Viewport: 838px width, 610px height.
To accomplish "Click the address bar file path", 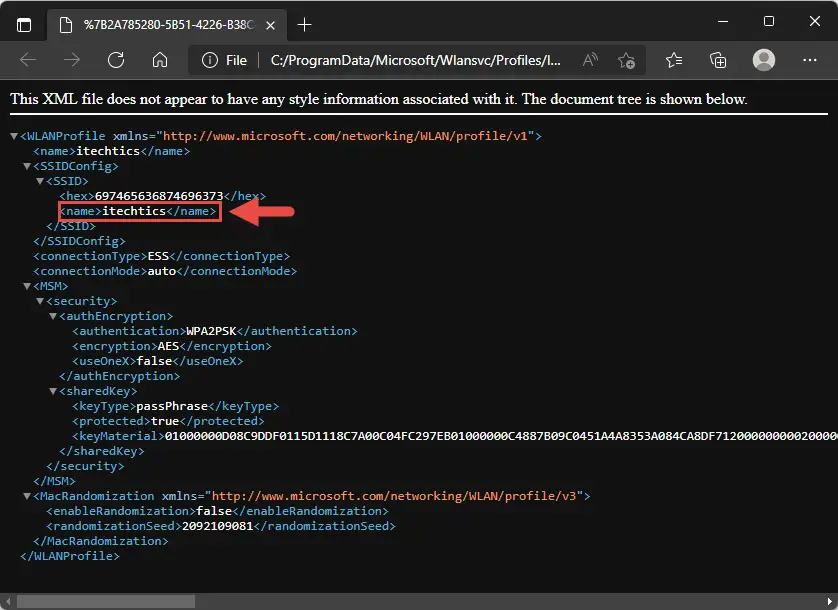I will coord(415,60).
